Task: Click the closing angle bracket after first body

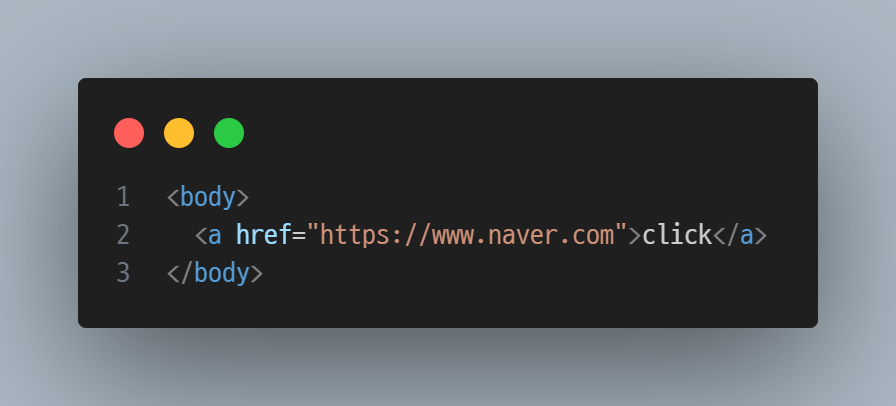Action: pos(243,198)
